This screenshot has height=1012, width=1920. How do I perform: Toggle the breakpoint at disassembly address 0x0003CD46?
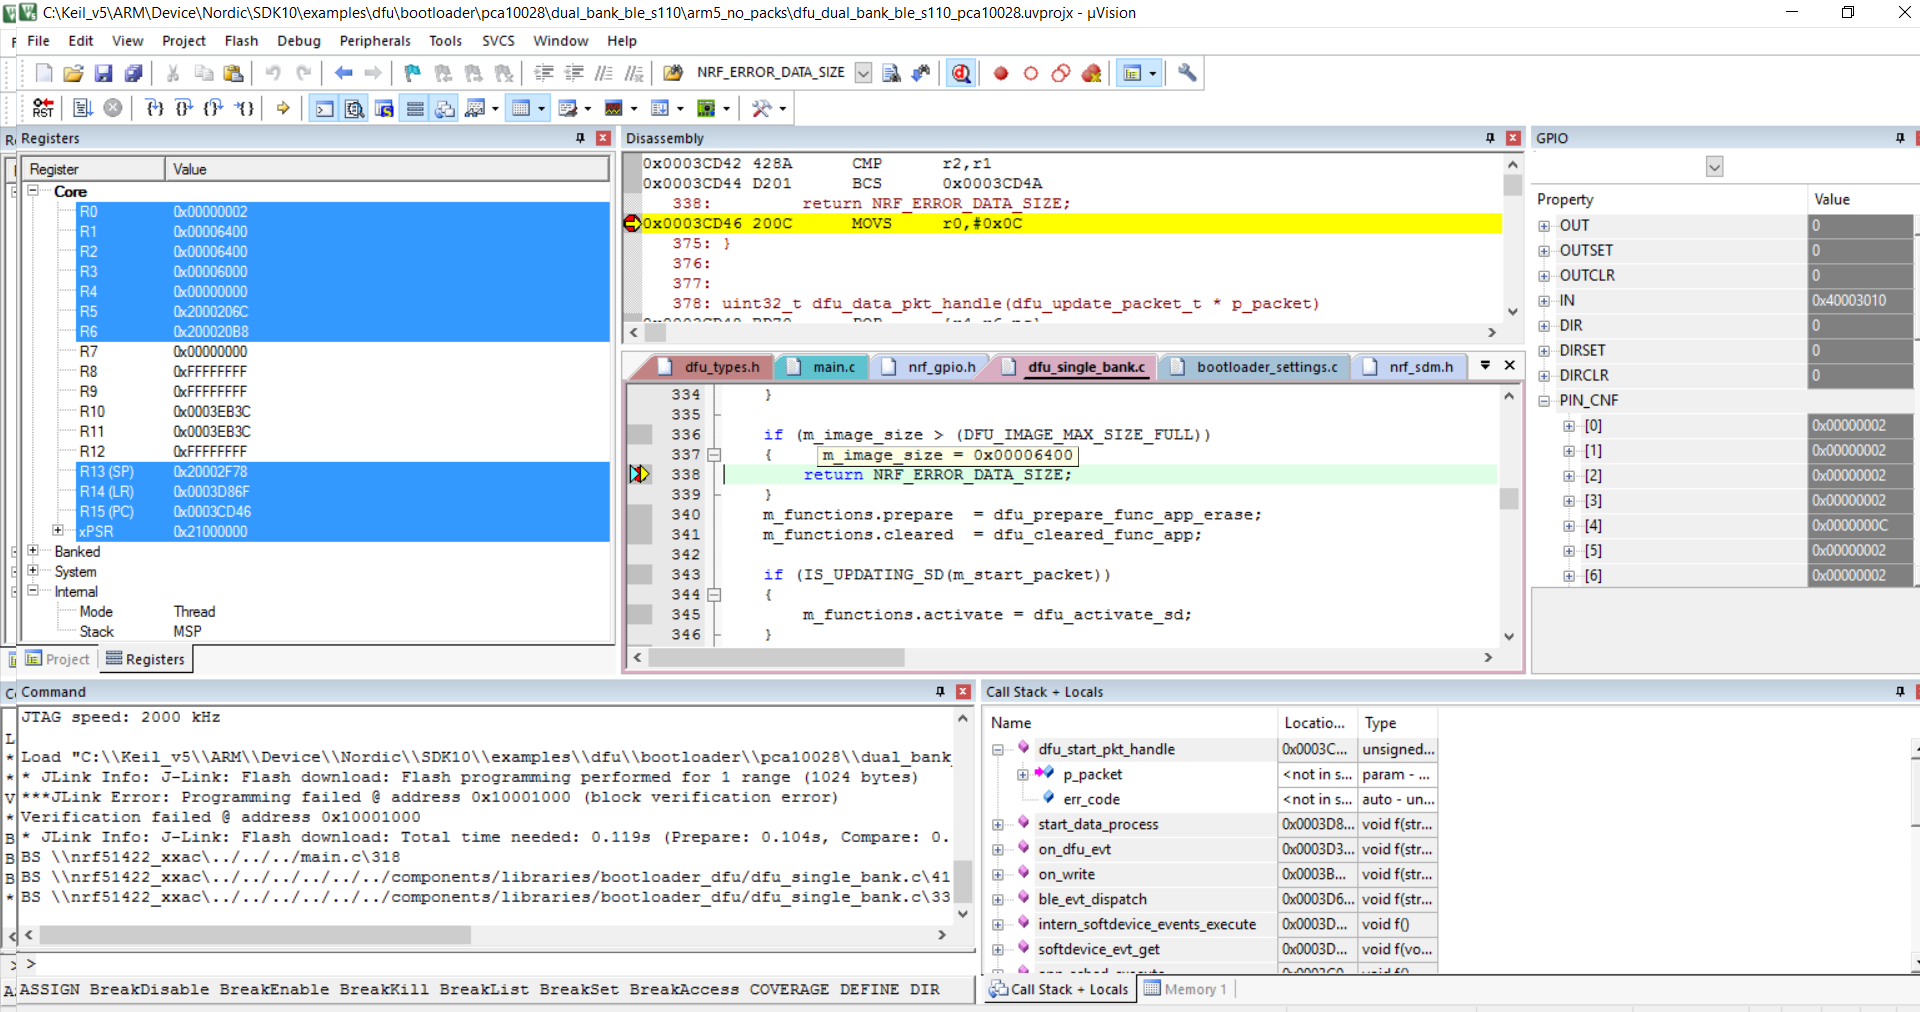pyautogui.click(x=632, y=223)
